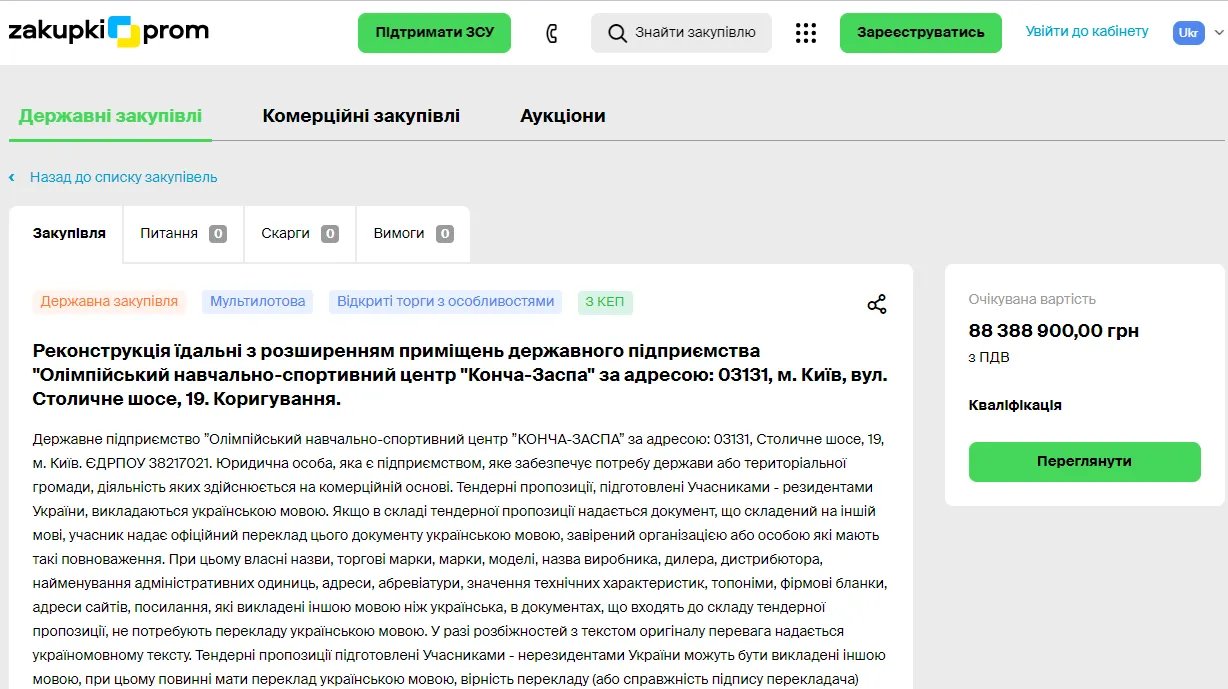
Task: Click the Назад до списку закупівель link
Action: [122, 176]
